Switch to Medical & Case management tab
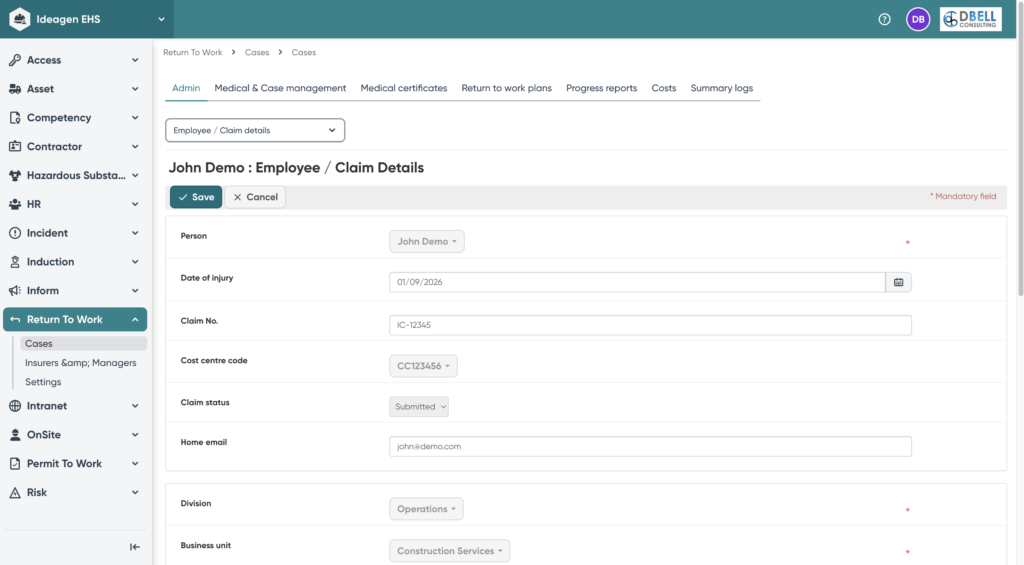Screen dimensions: 1024x565 pyautogui.click(x=280, y=88)
